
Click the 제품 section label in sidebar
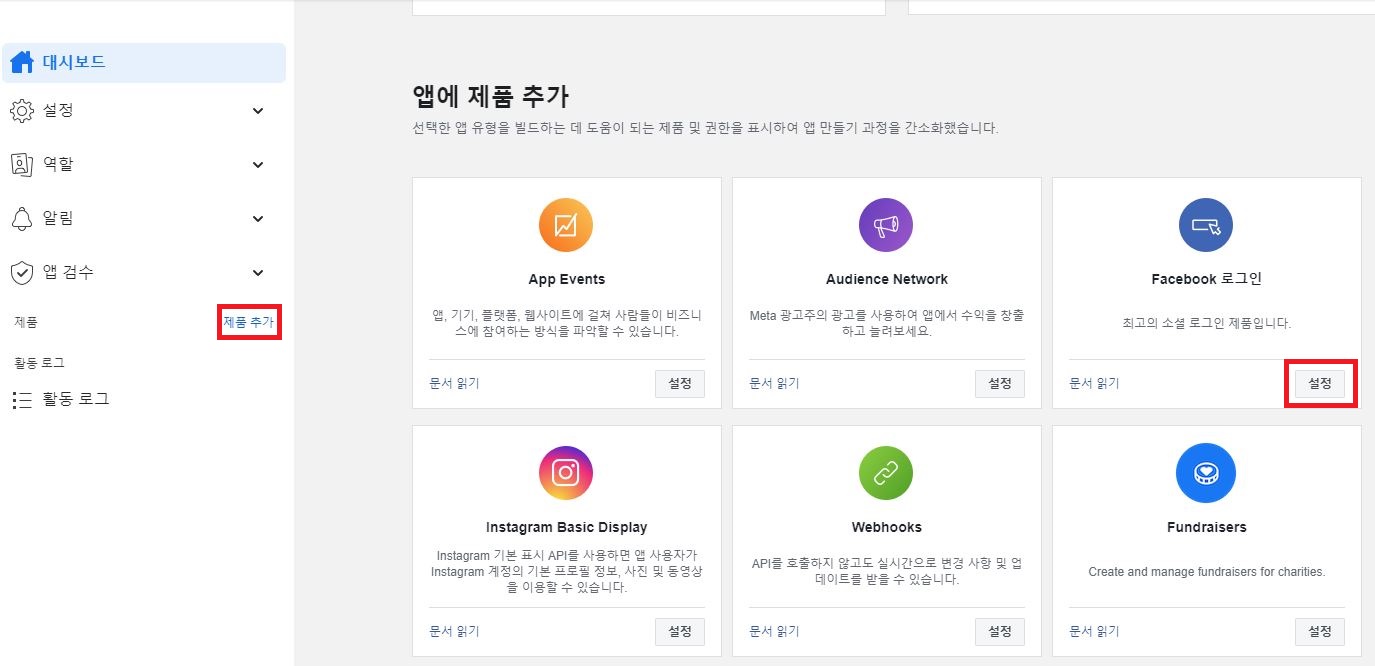point(27,323)
